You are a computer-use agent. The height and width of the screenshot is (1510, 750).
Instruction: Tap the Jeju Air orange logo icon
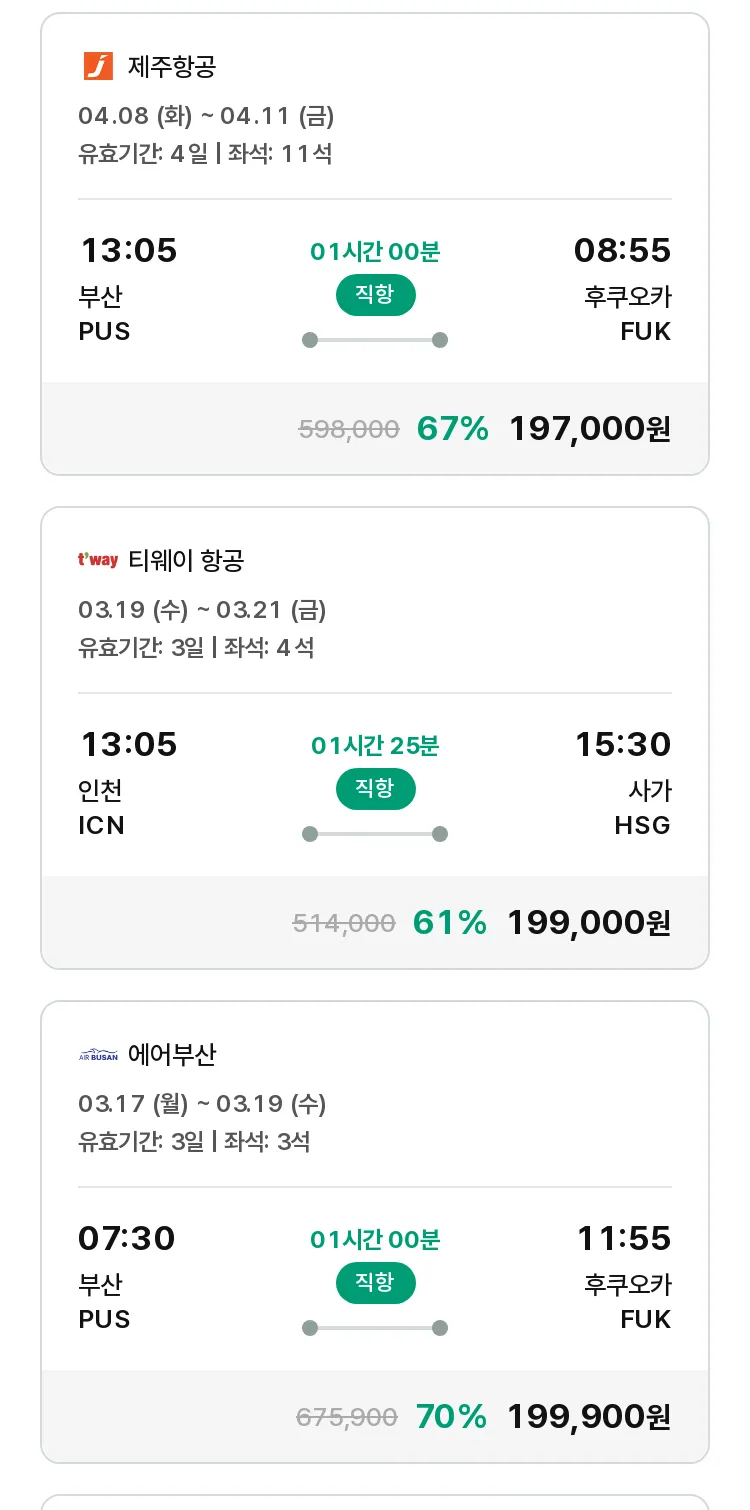click(x=98, y=67)
